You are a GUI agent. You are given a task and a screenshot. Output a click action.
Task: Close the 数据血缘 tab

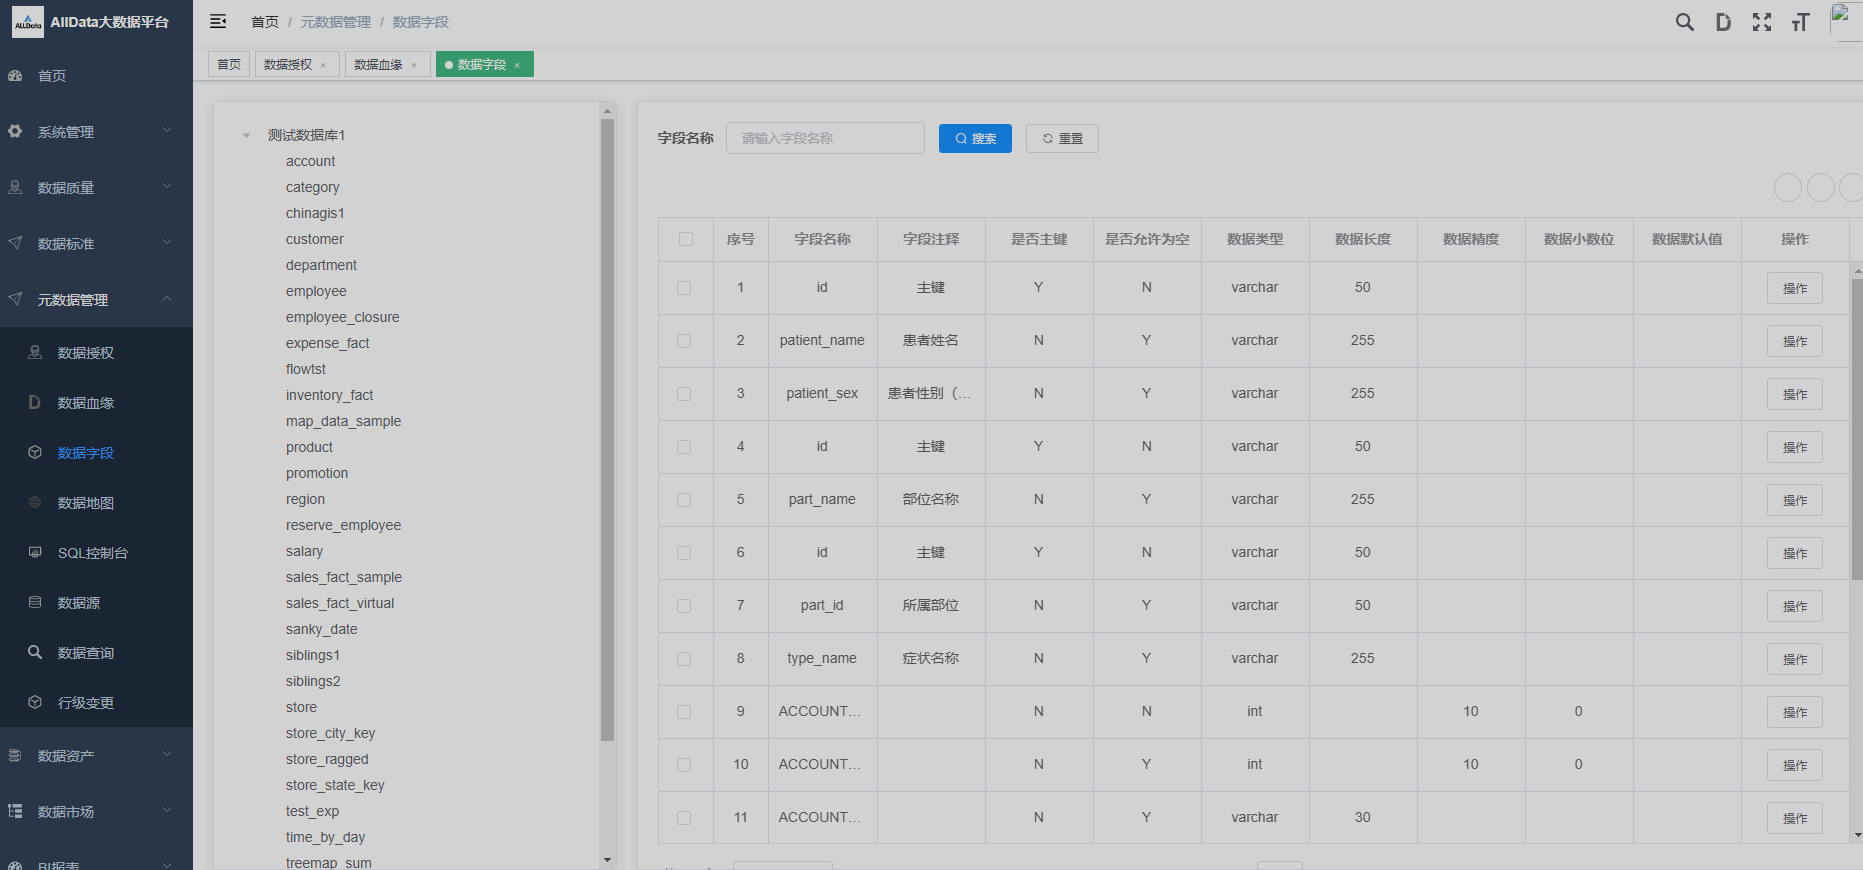click(x=414, y=65)
